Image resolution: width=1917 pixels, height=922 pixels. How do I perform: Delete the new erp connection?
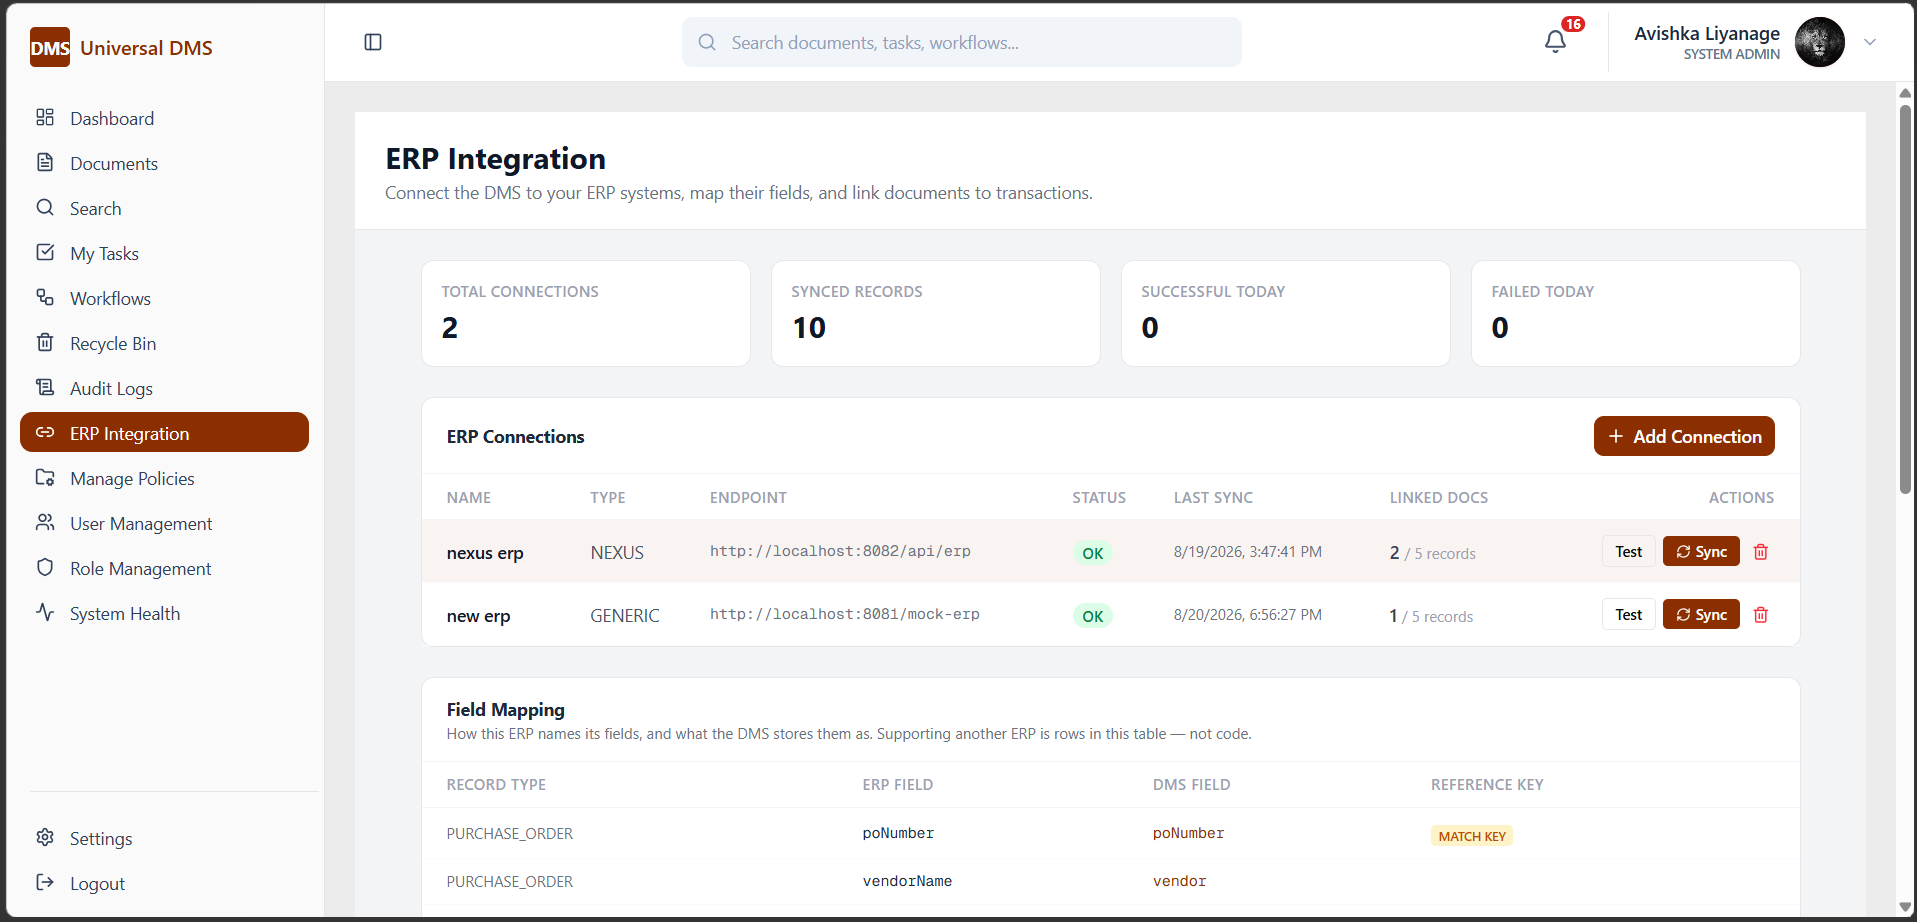click(1761, 615)
